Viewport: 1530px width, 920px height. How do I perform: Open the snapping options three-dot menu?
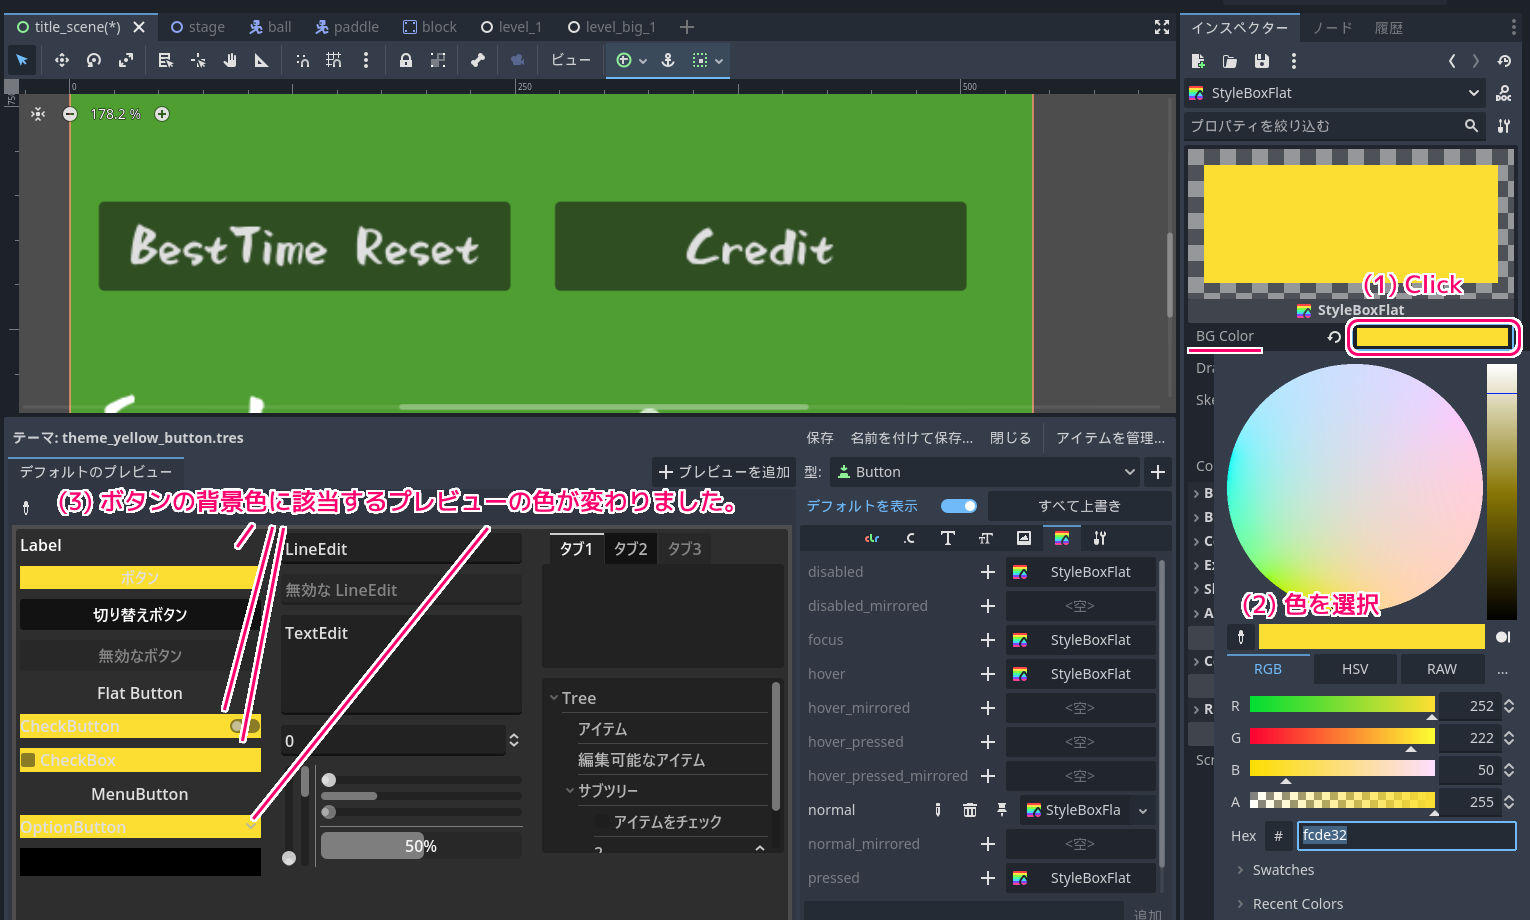tap(366, 60)
